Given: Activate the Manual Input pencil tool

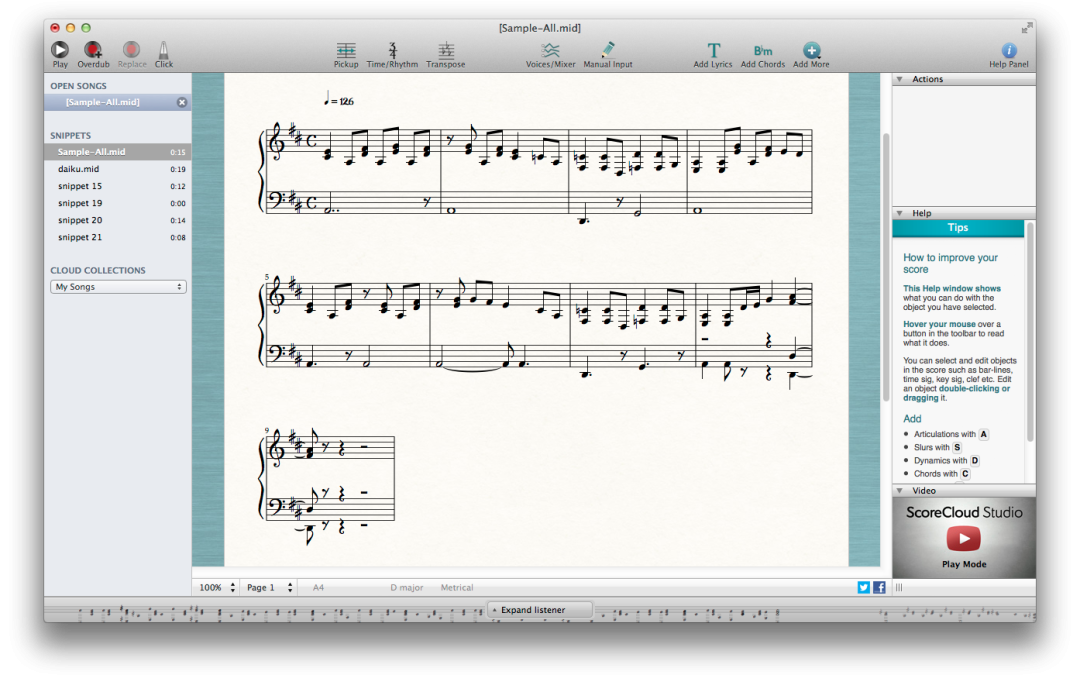Looking at the screenshot, I should 608,50.
